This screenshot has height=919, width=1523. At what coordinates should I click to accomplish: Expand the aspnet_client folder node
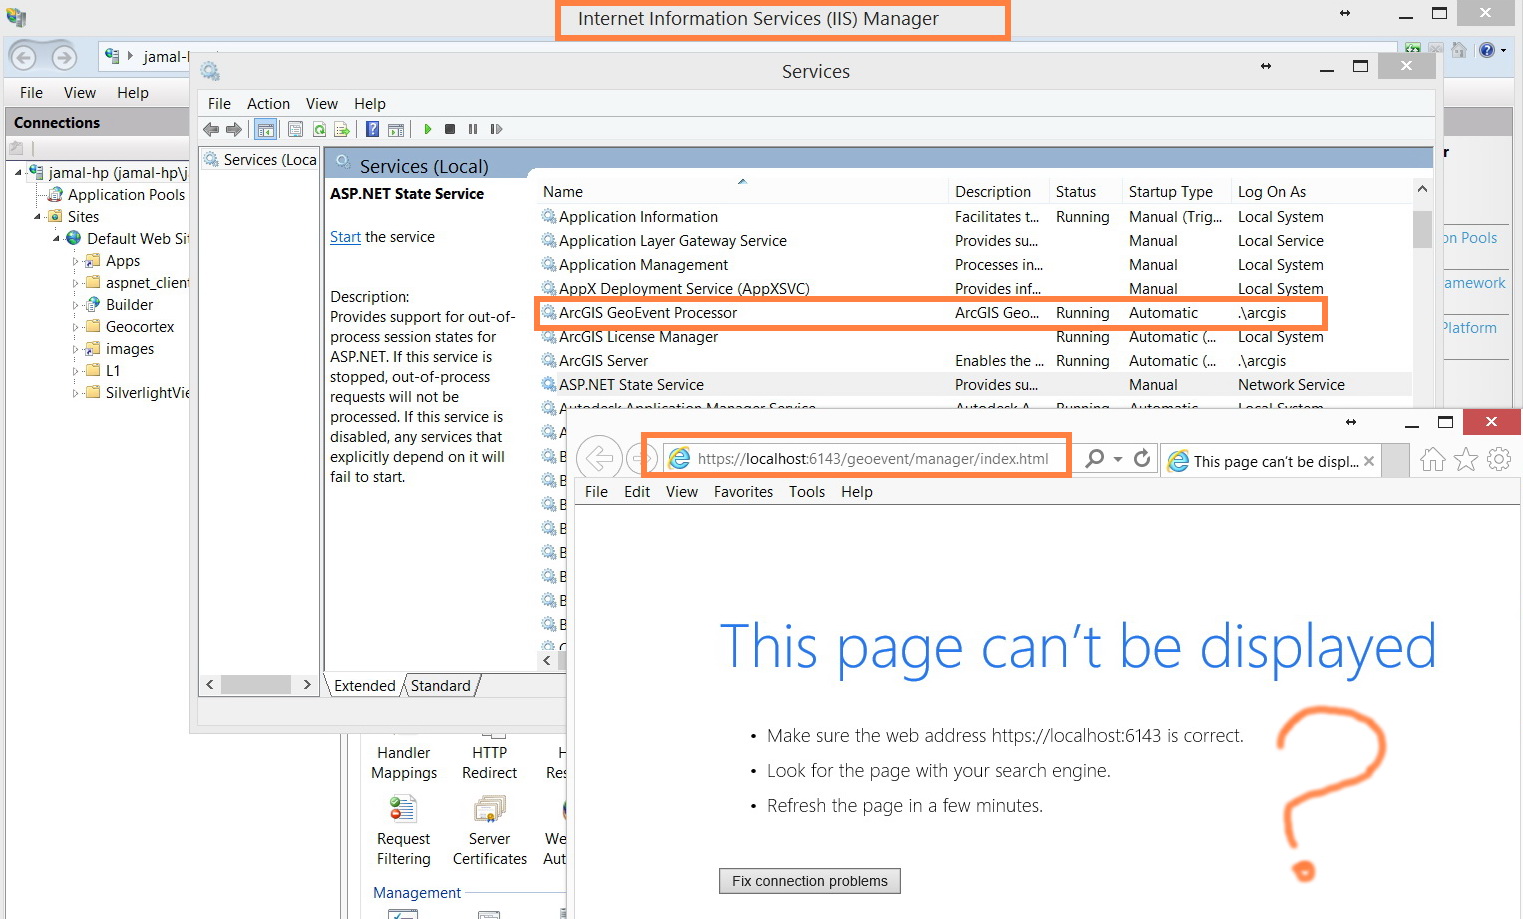tap(75, 283)
